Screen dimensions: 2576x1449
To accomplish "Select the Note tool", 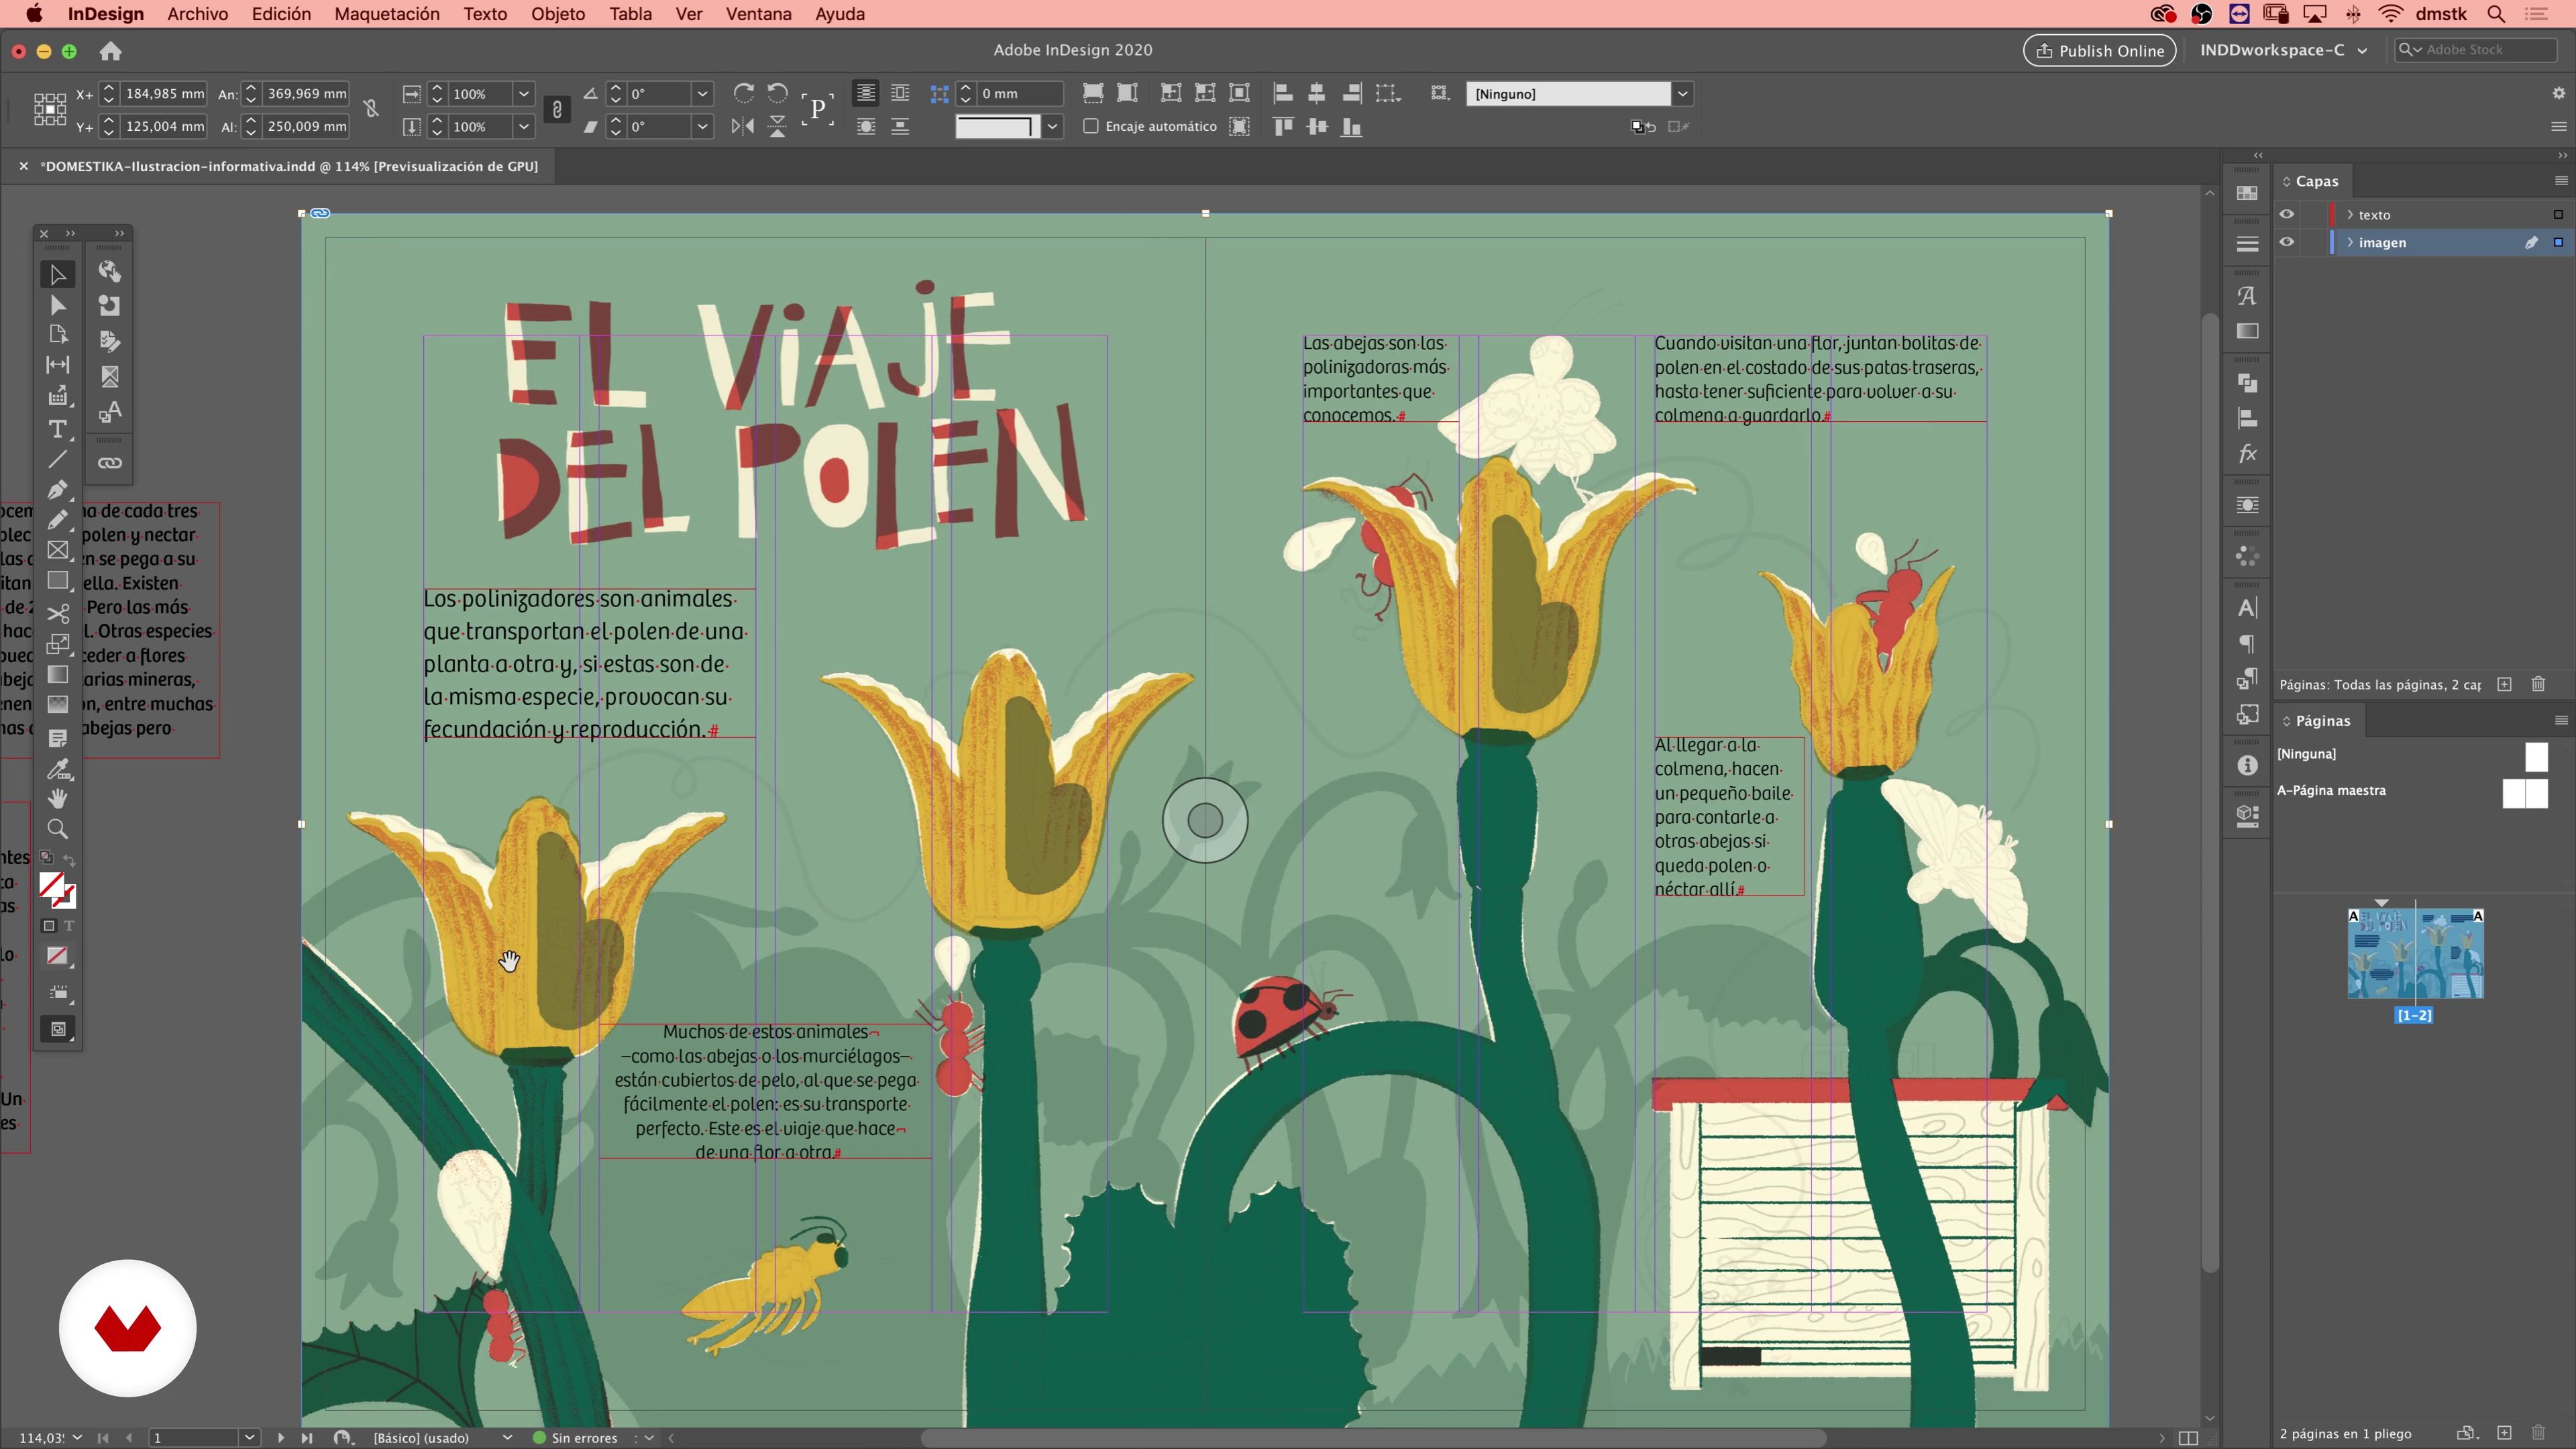I will click(57, 738).
